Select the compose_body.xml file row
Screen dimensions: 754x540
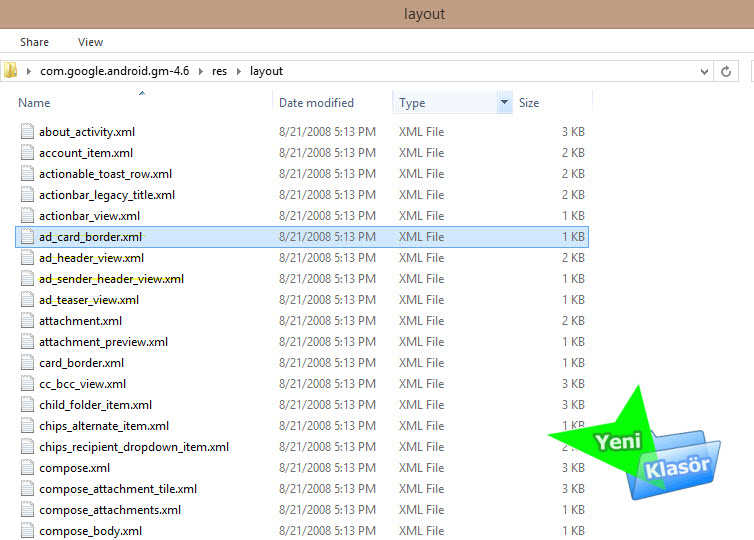[90, 531]
